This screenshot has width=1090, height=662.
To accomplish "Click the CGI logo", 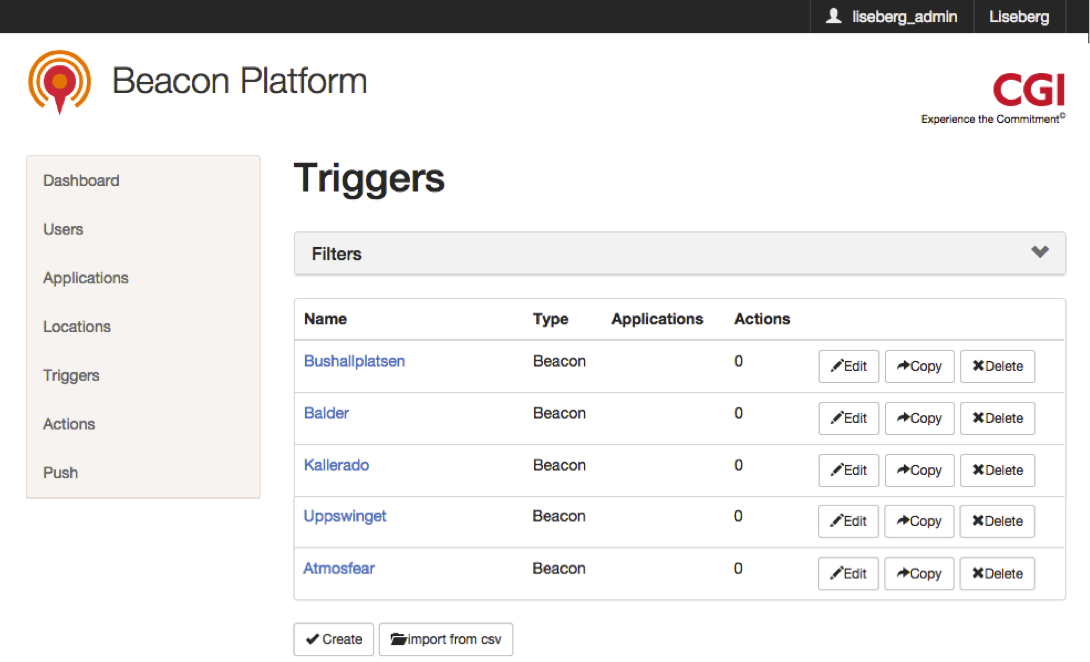I will tap(1029, 90).
